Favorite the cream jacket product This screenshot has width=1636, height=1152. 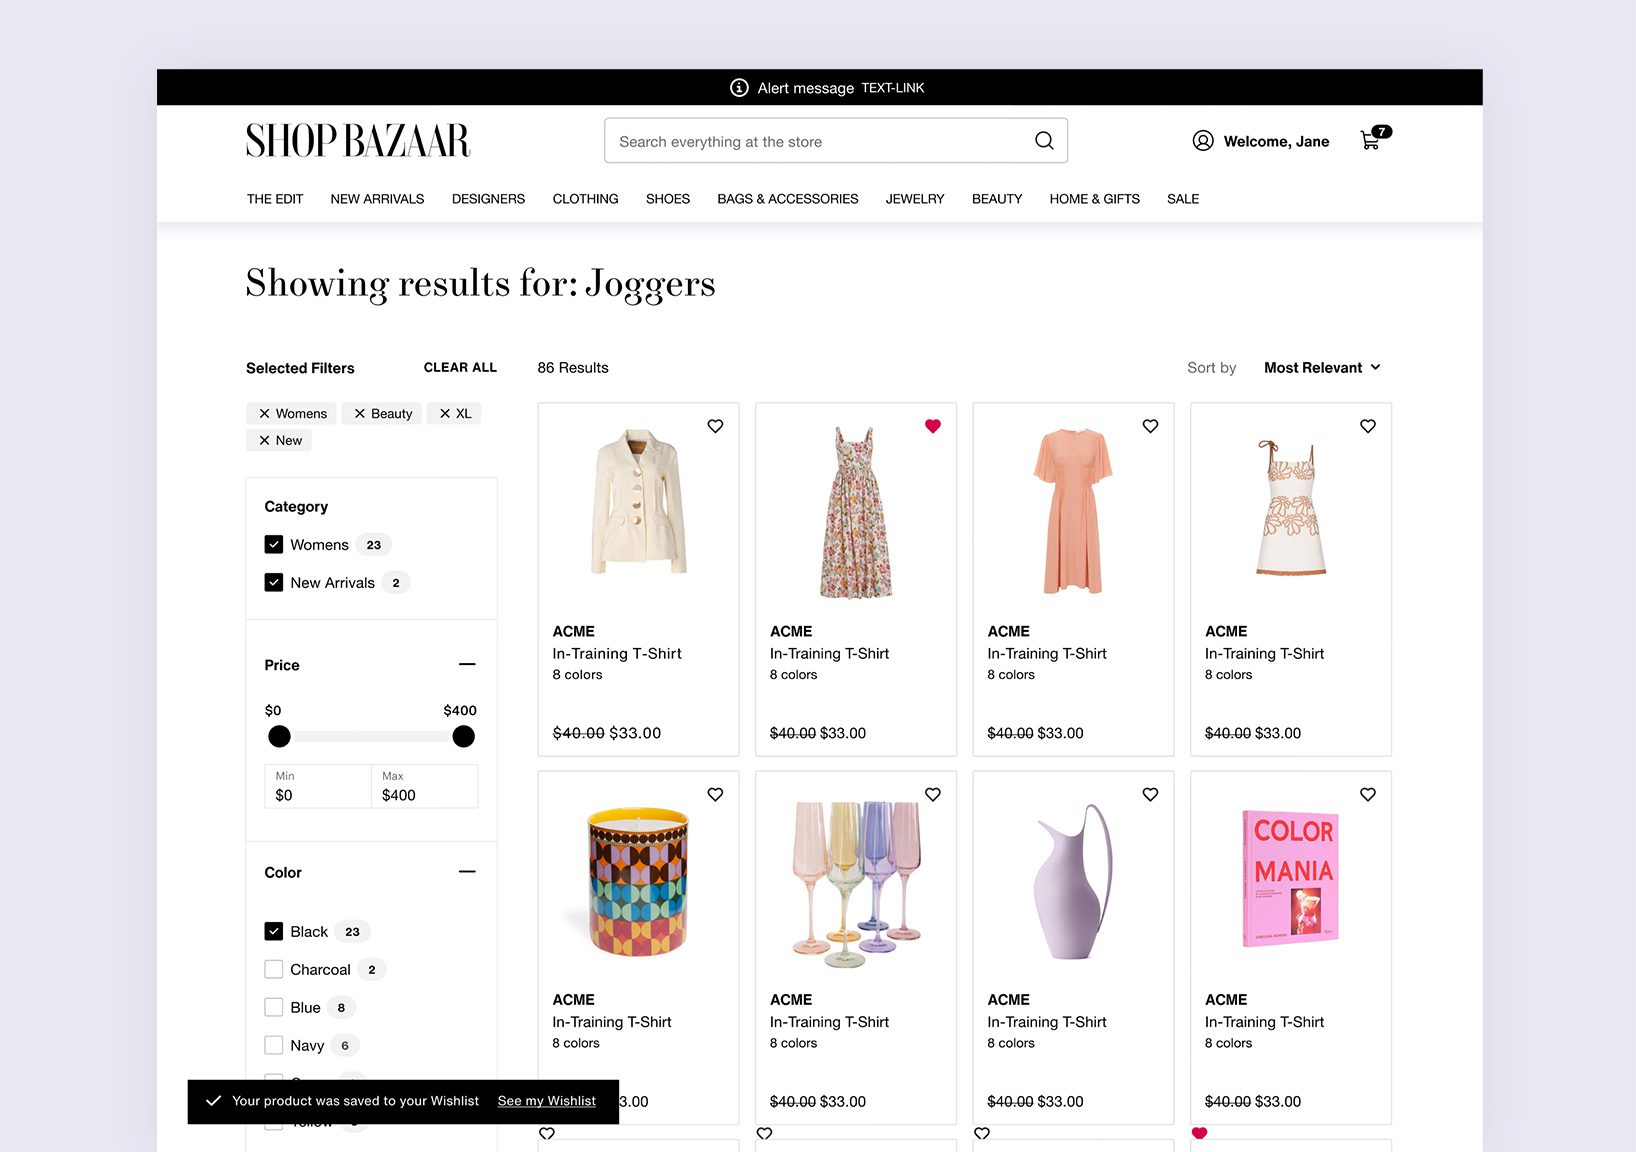[715, 426]
